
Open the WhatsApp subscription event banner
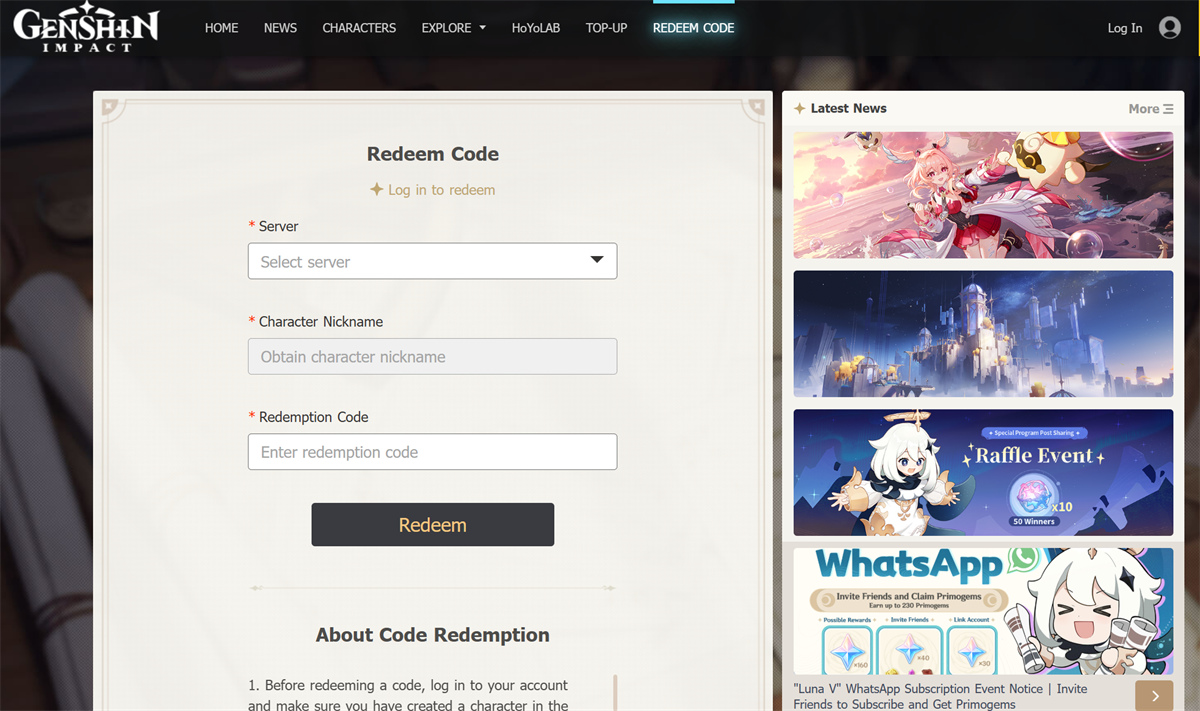tap(983, 610)
